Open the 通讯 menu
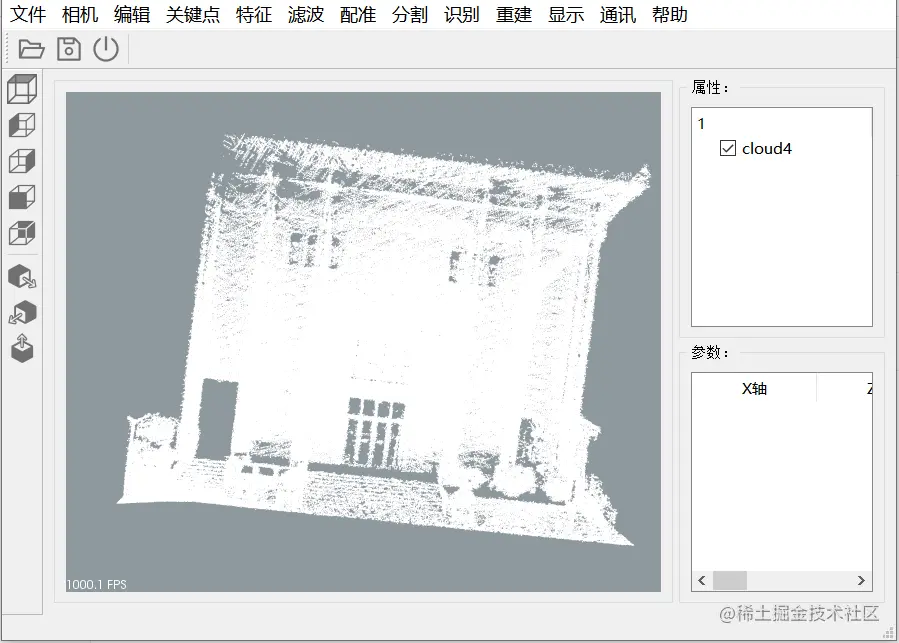 click(617, 14)
